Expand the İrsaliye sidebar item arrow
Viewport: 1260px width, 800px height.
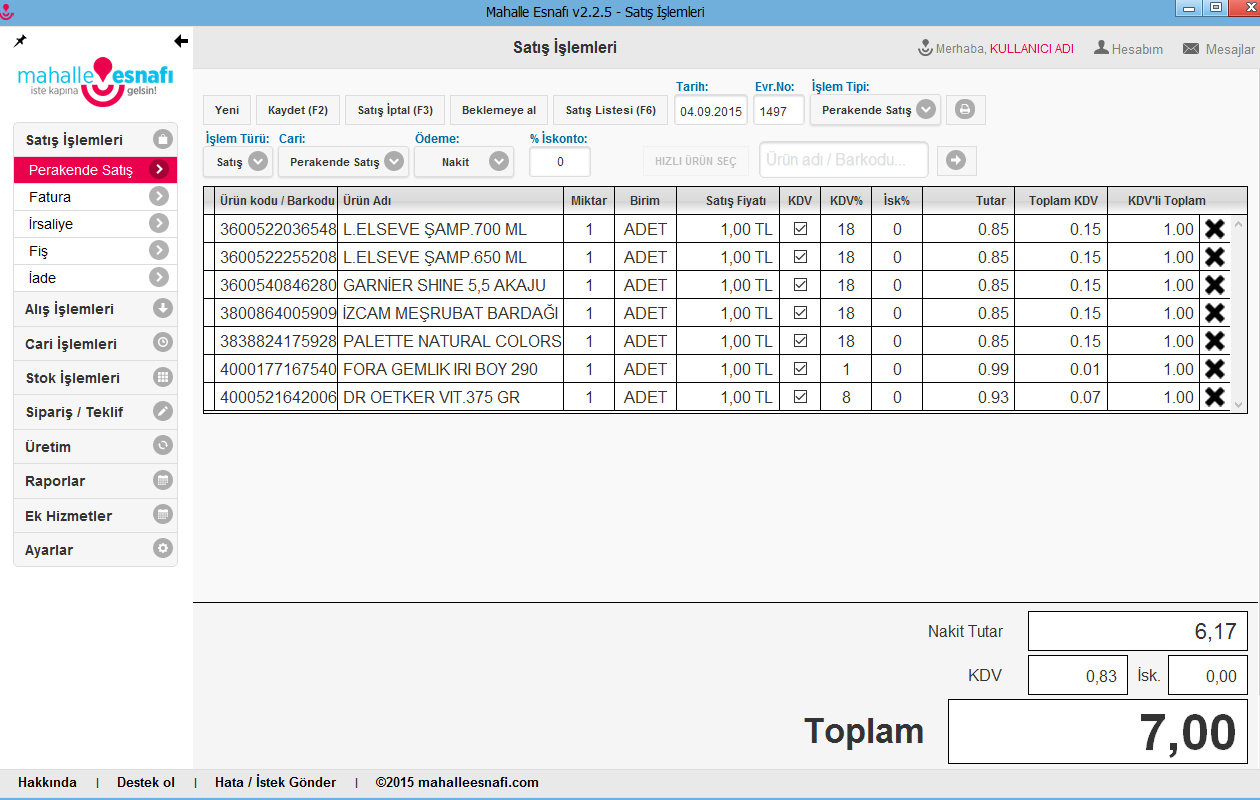158,224
